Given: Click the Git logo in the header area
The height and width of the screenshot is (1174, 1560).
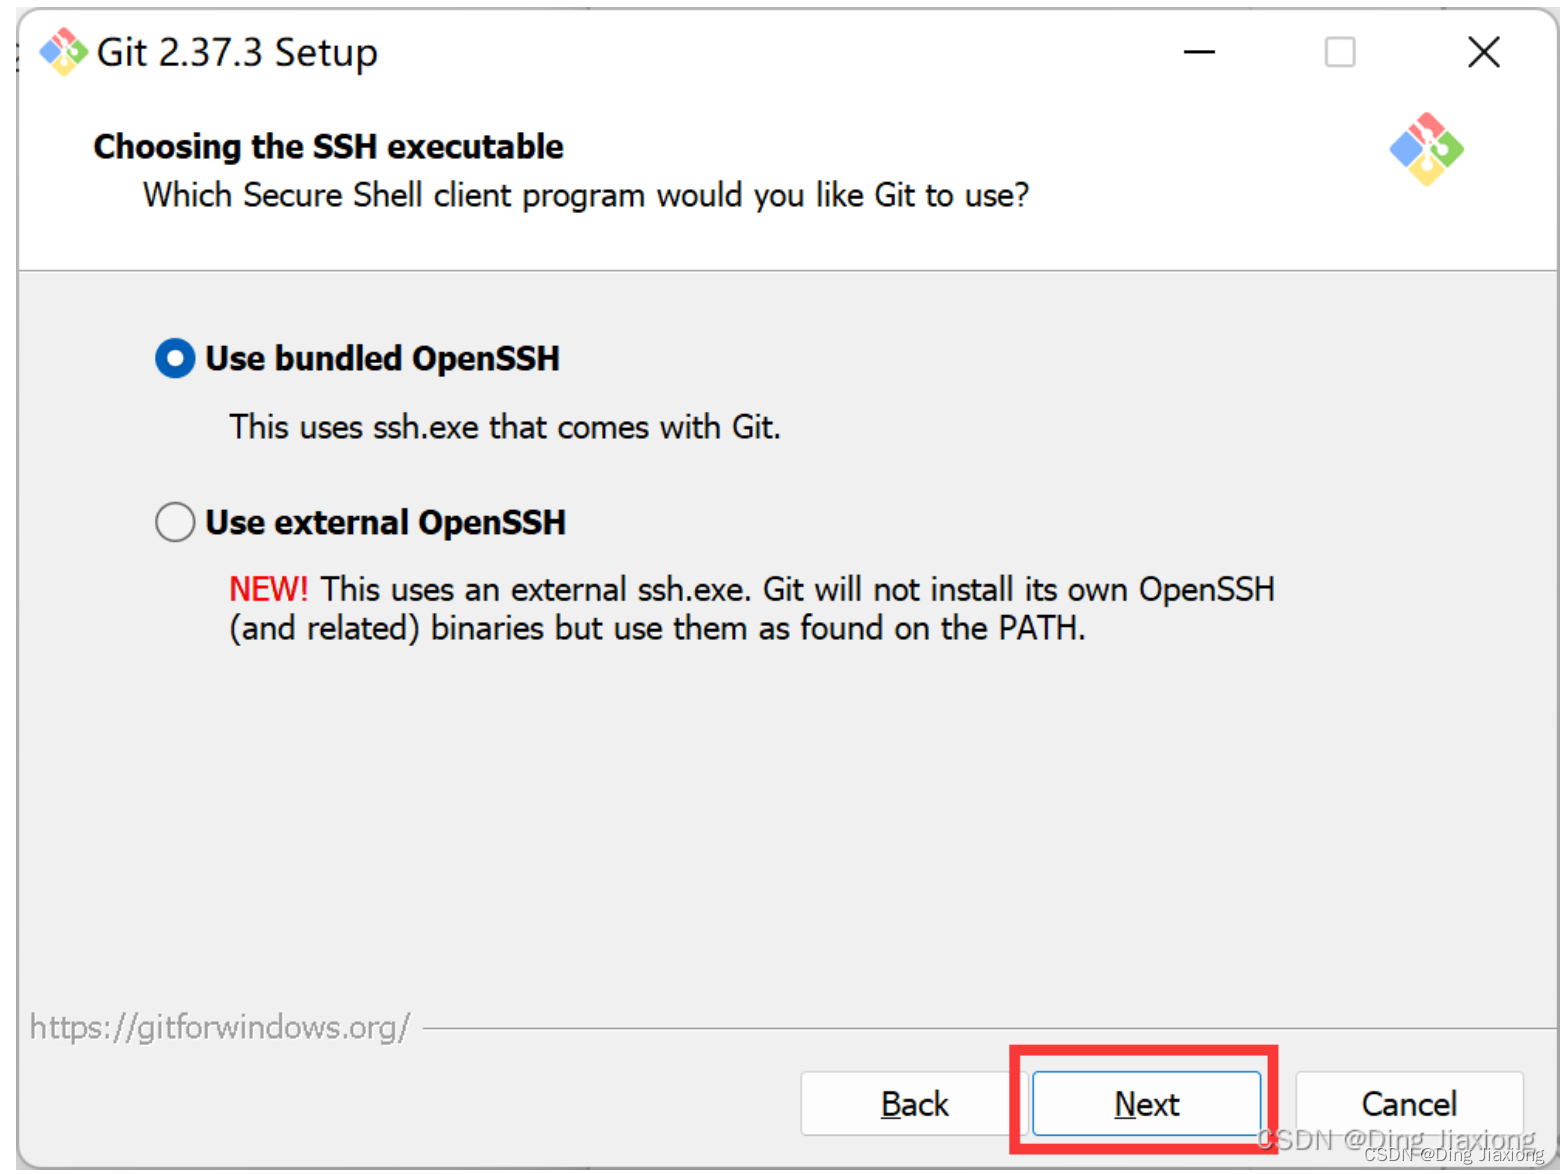Looking at the screenshot, I should 1426,149.
